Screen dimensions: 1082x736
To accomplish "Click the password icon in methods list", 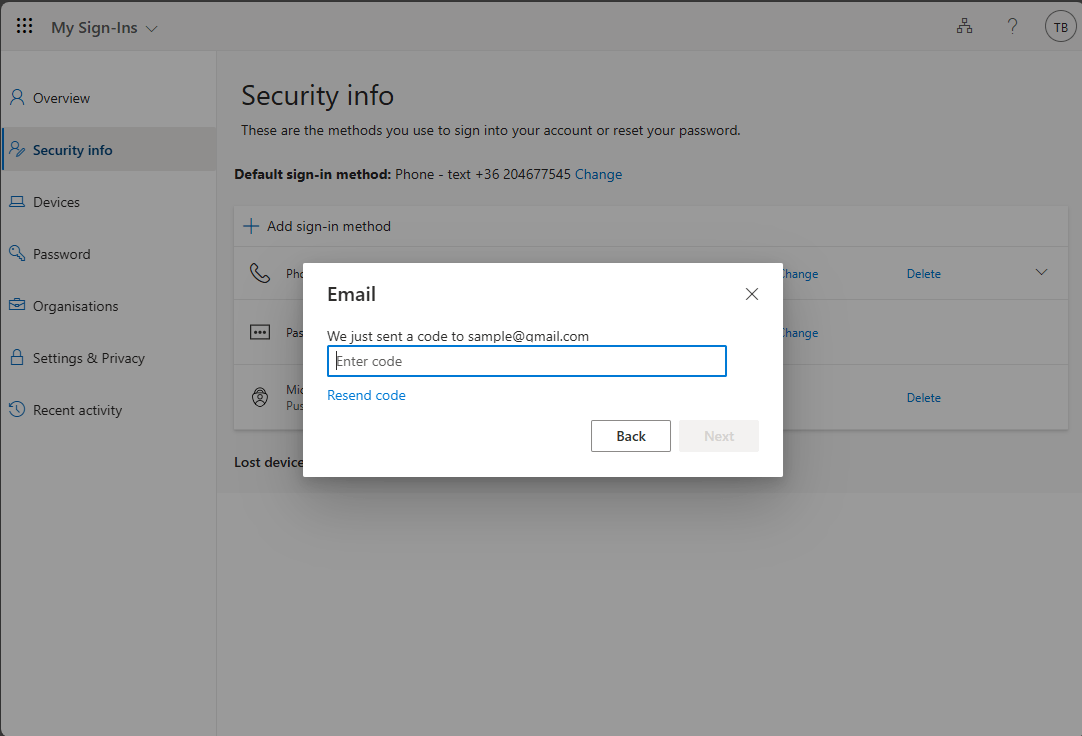I will click(x=260, y=333).
